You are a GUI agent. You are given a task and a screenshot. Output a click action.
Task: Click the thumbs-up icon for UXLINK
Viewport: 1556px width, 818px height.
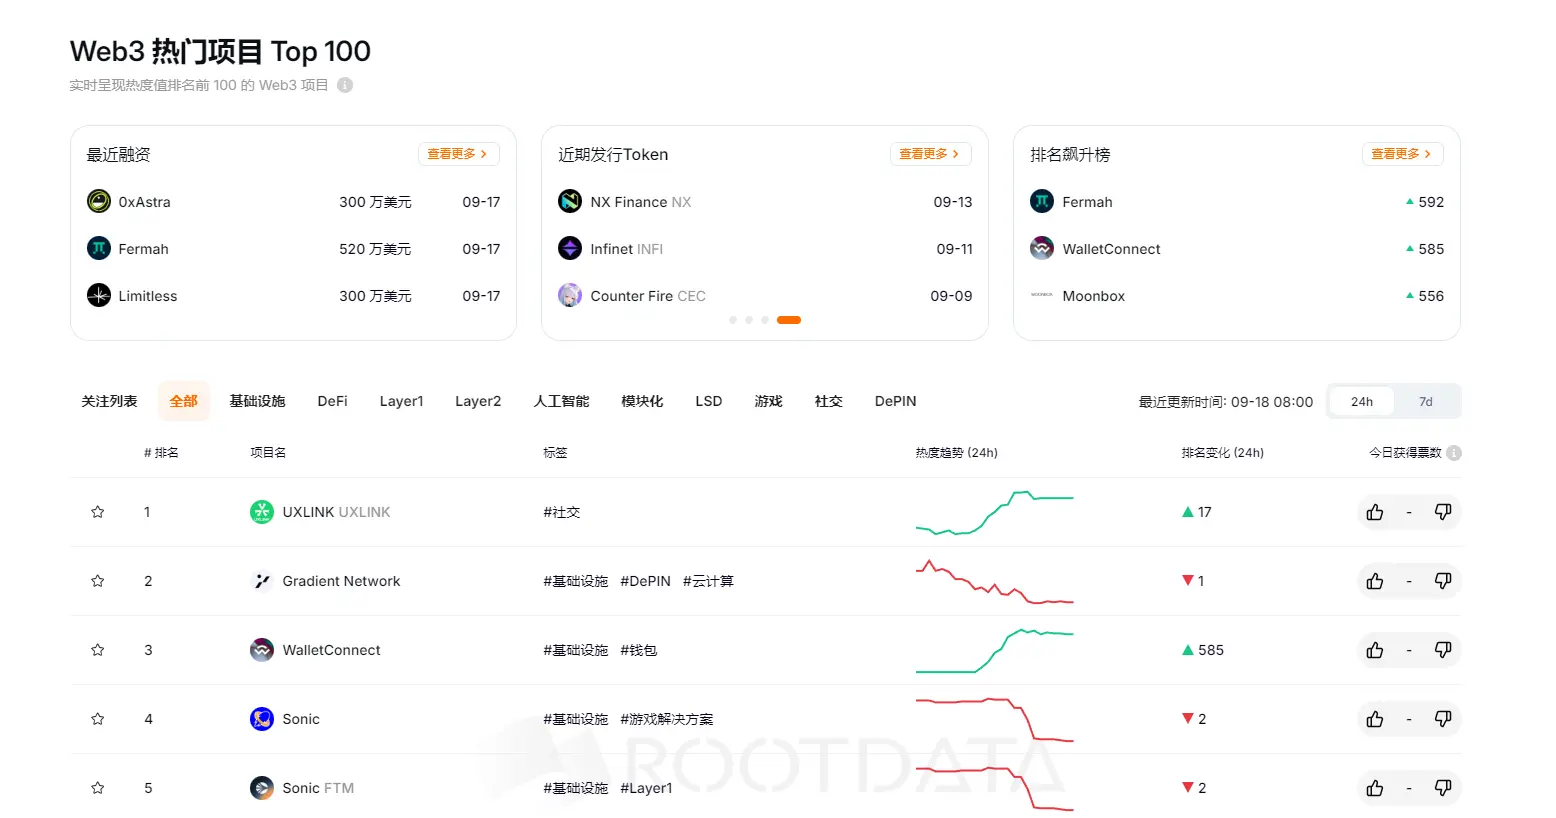coord(1374,511)
